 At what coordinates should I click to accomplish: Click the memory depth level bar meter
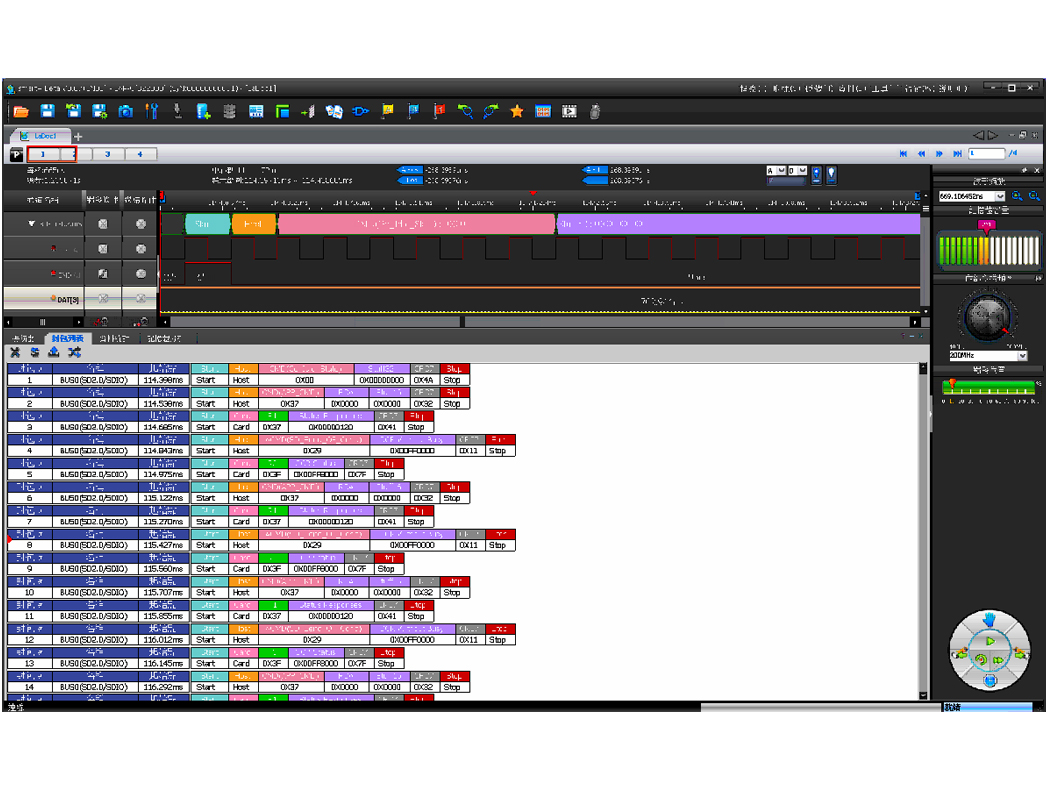[986, 250]
